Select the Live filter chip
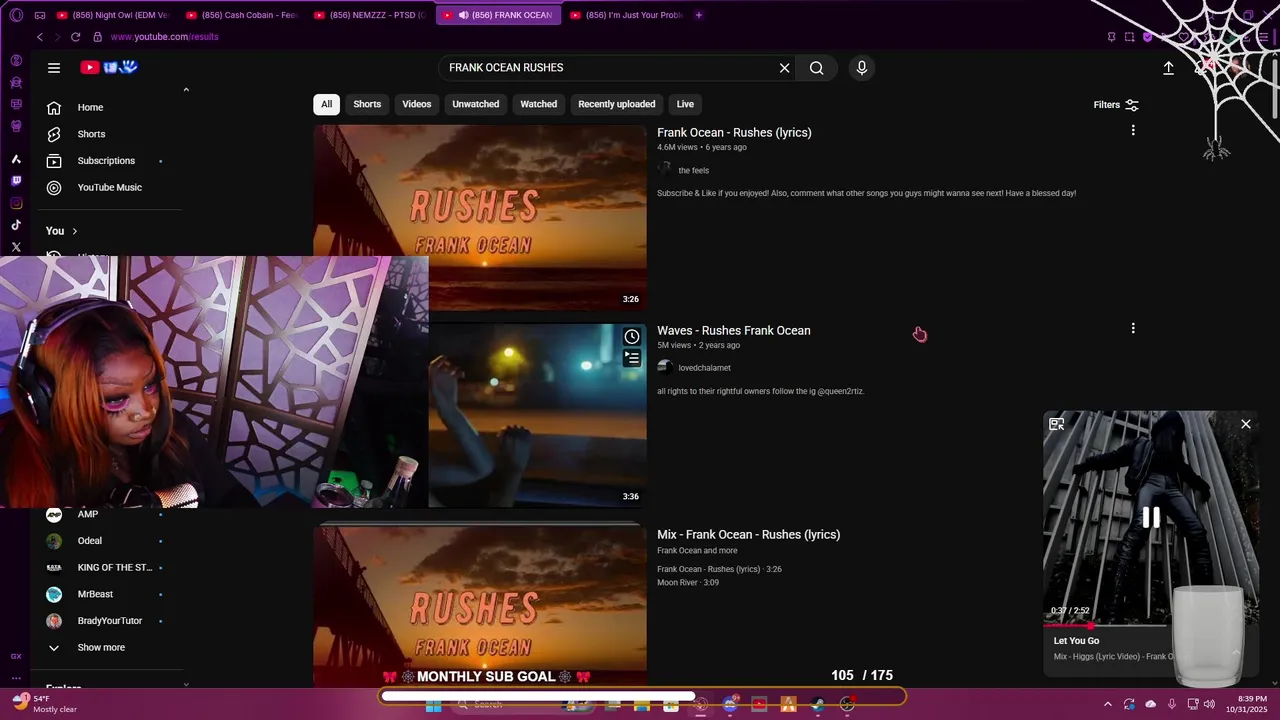The height and width of the screenshot is (720, 1280). pyautogui.click(x=685, y=104)
